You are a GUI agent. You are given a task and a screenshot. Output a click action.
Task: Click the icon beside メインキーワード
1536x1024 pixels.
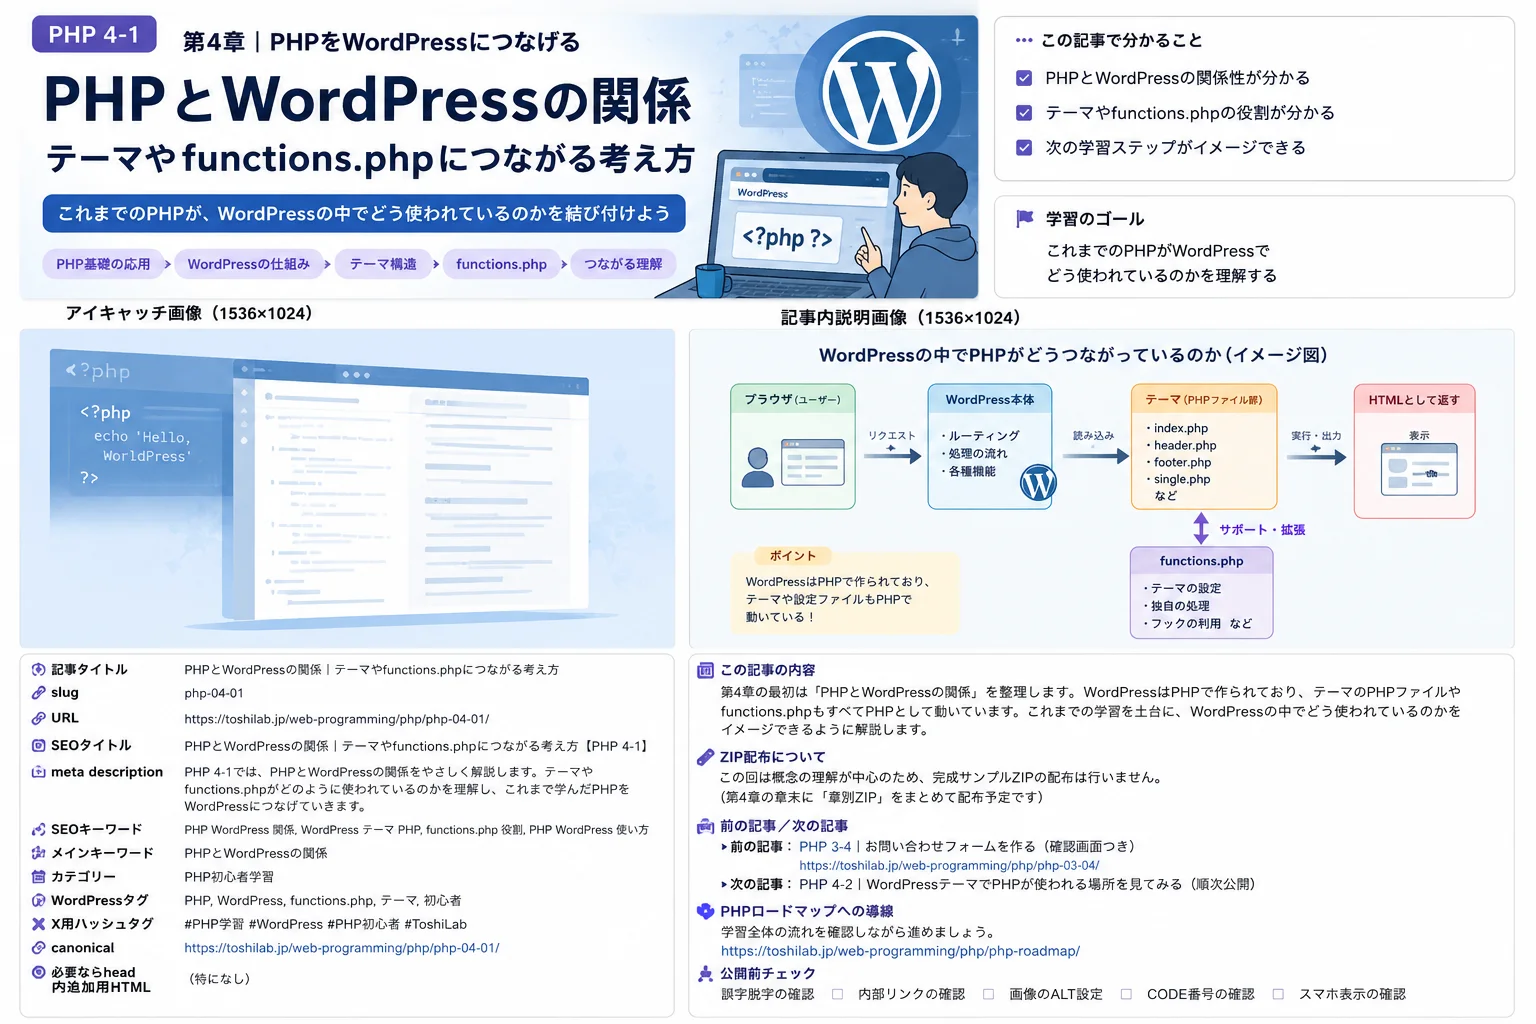38,853
